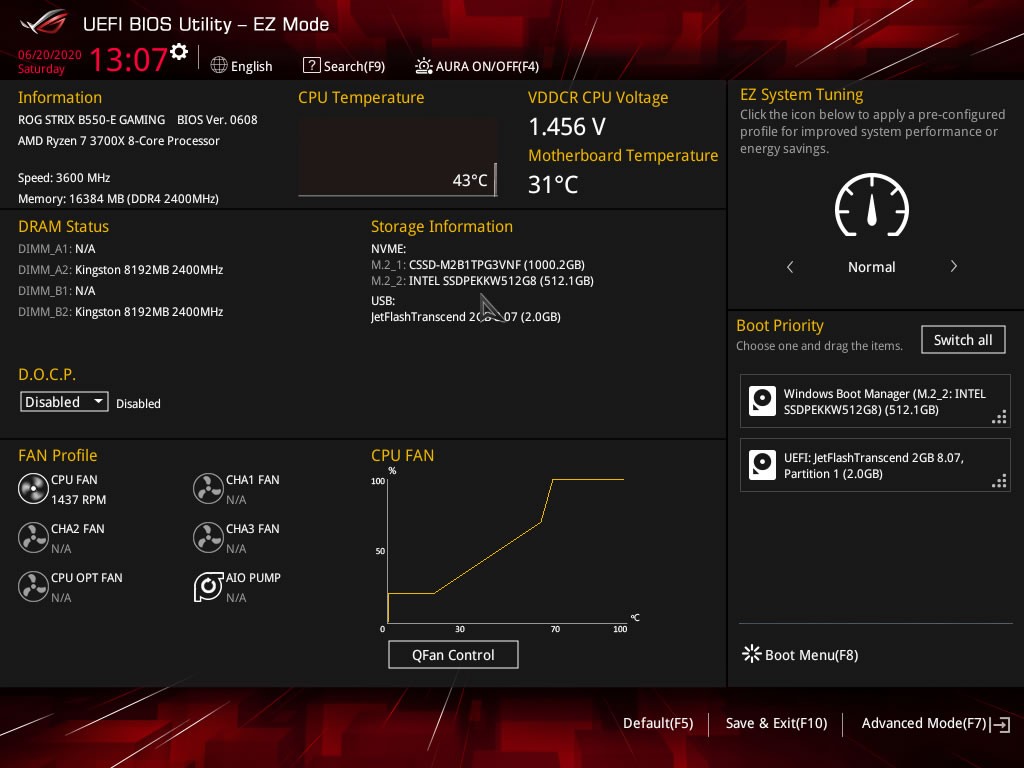Select the CHA1 FAN icon
1024x768 pixels.
click(208, 489)
